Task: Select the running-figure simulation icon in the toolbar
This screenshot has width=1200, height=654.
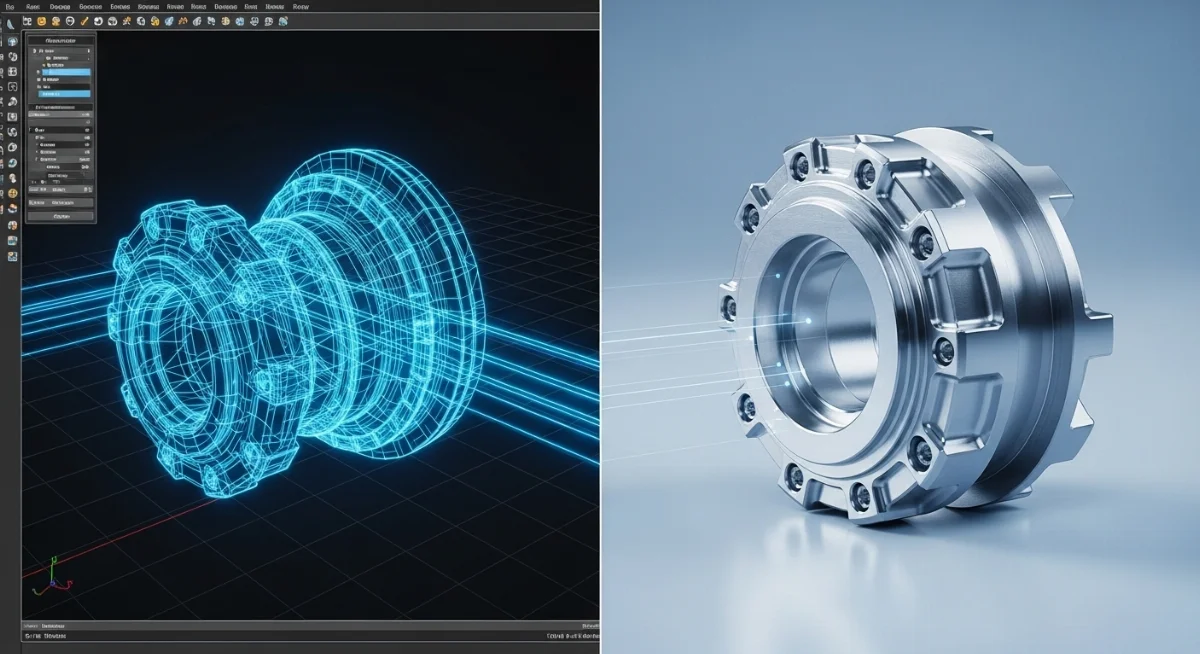Action: pyautogui.click(x=127, y=21)
